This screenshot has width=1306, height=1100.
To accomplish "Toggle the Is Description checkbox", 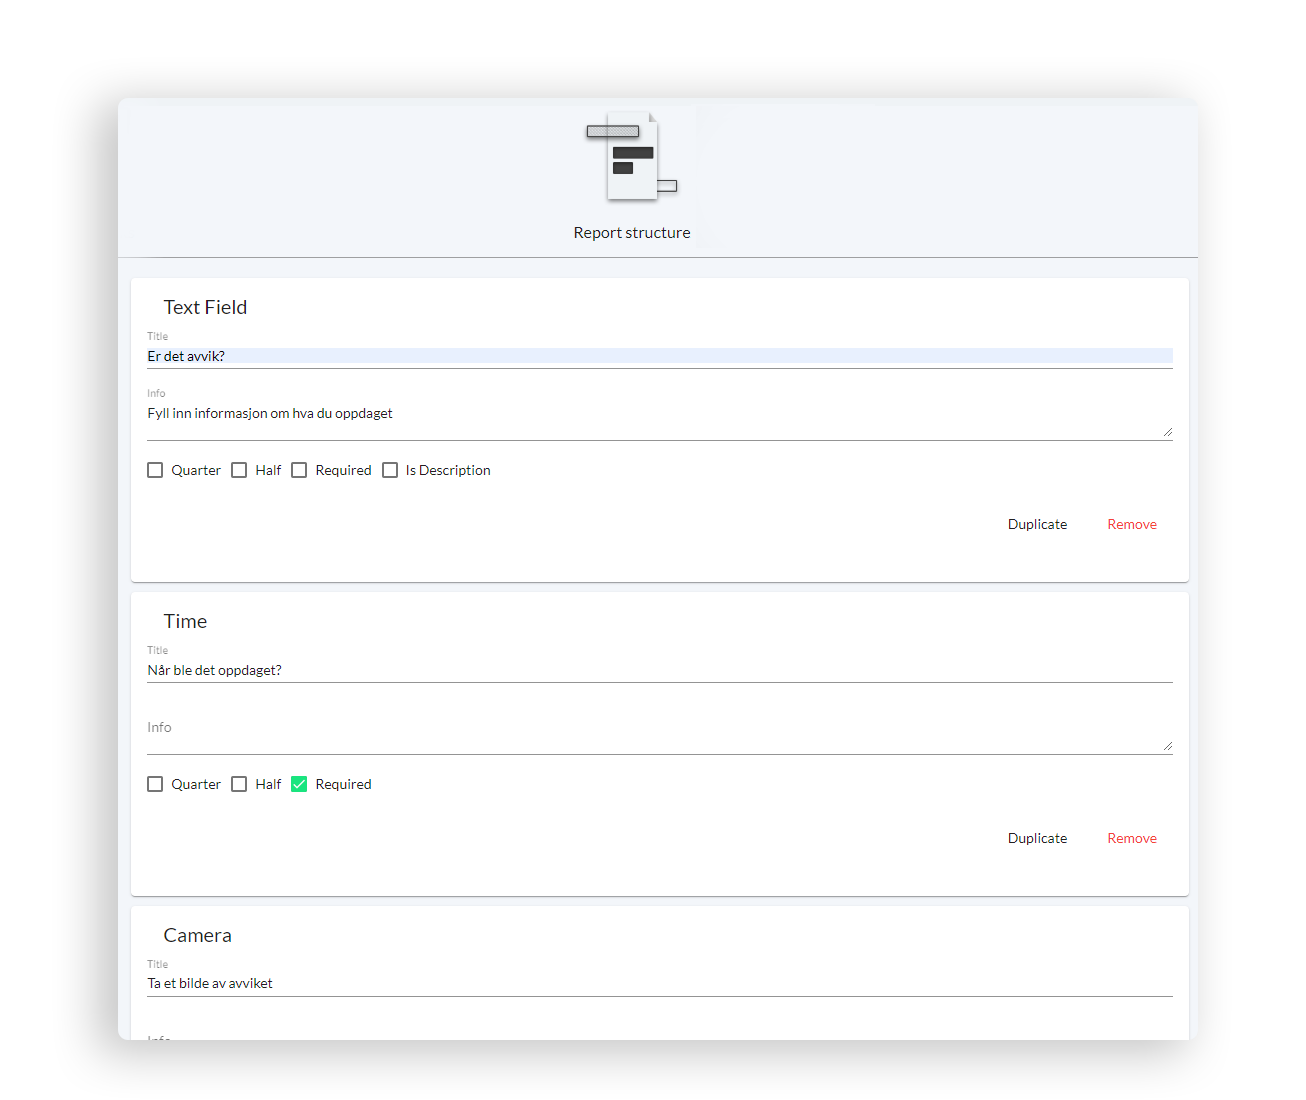I will [x=390, y=470].
